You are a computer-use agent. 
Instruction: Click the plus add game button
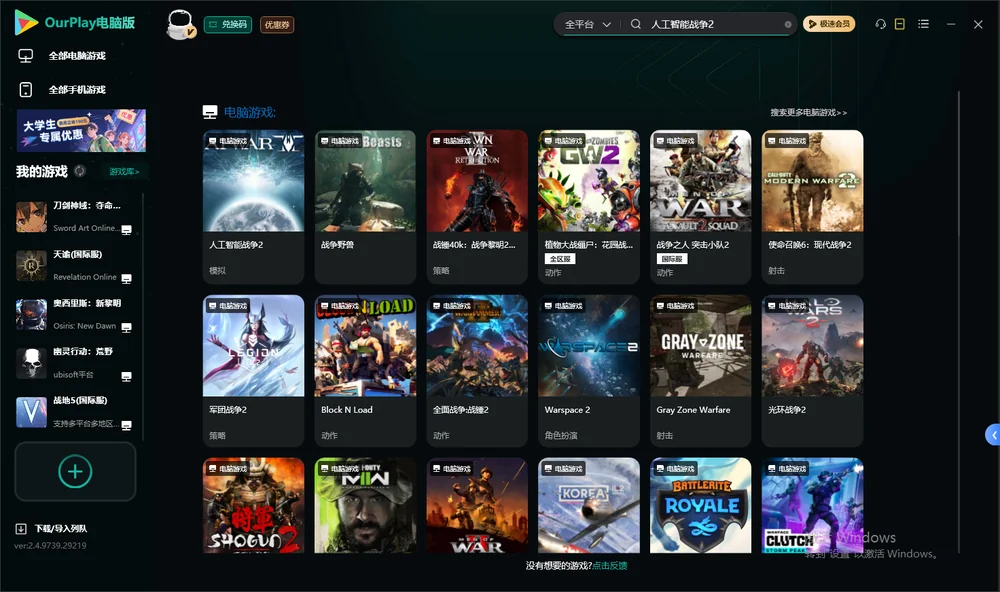coord(75,471)
